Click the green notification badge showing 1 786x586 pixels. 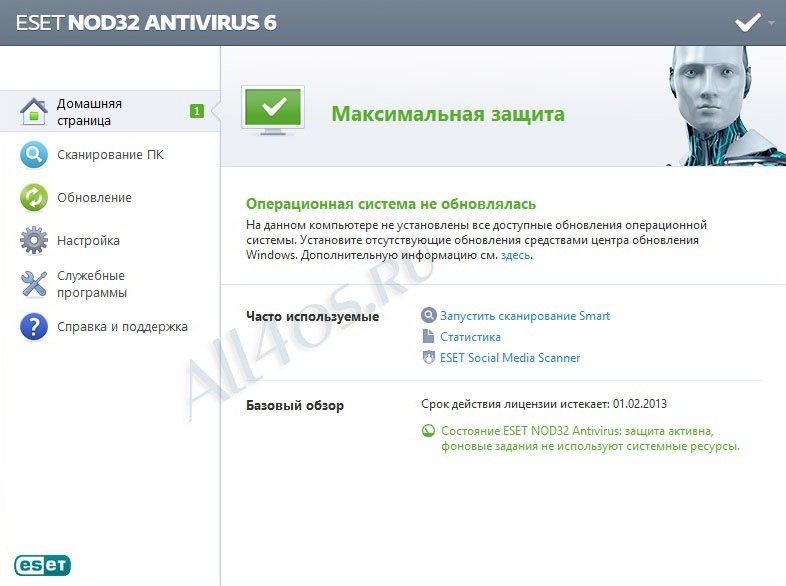[x=196, y=111]
